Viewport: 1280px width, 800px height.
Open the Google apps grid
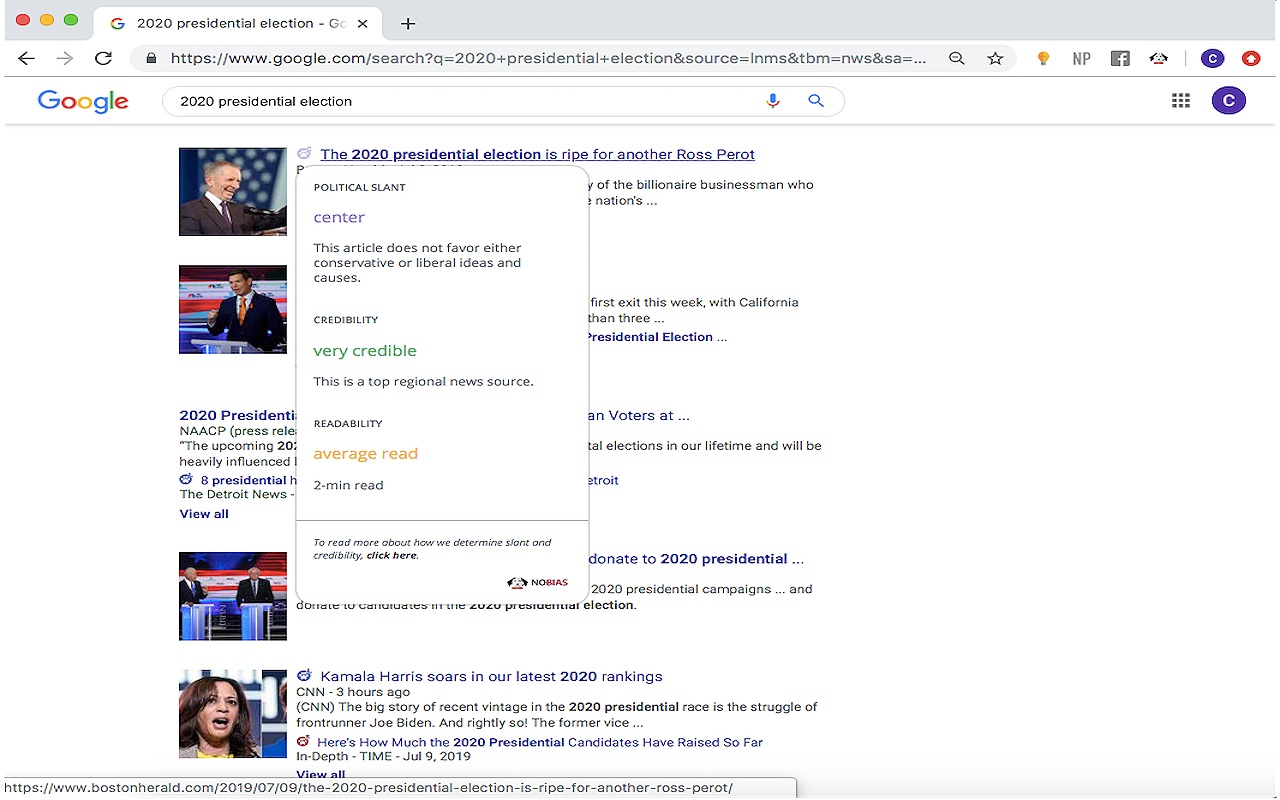pyautogui.click(x=1181, y=100)
